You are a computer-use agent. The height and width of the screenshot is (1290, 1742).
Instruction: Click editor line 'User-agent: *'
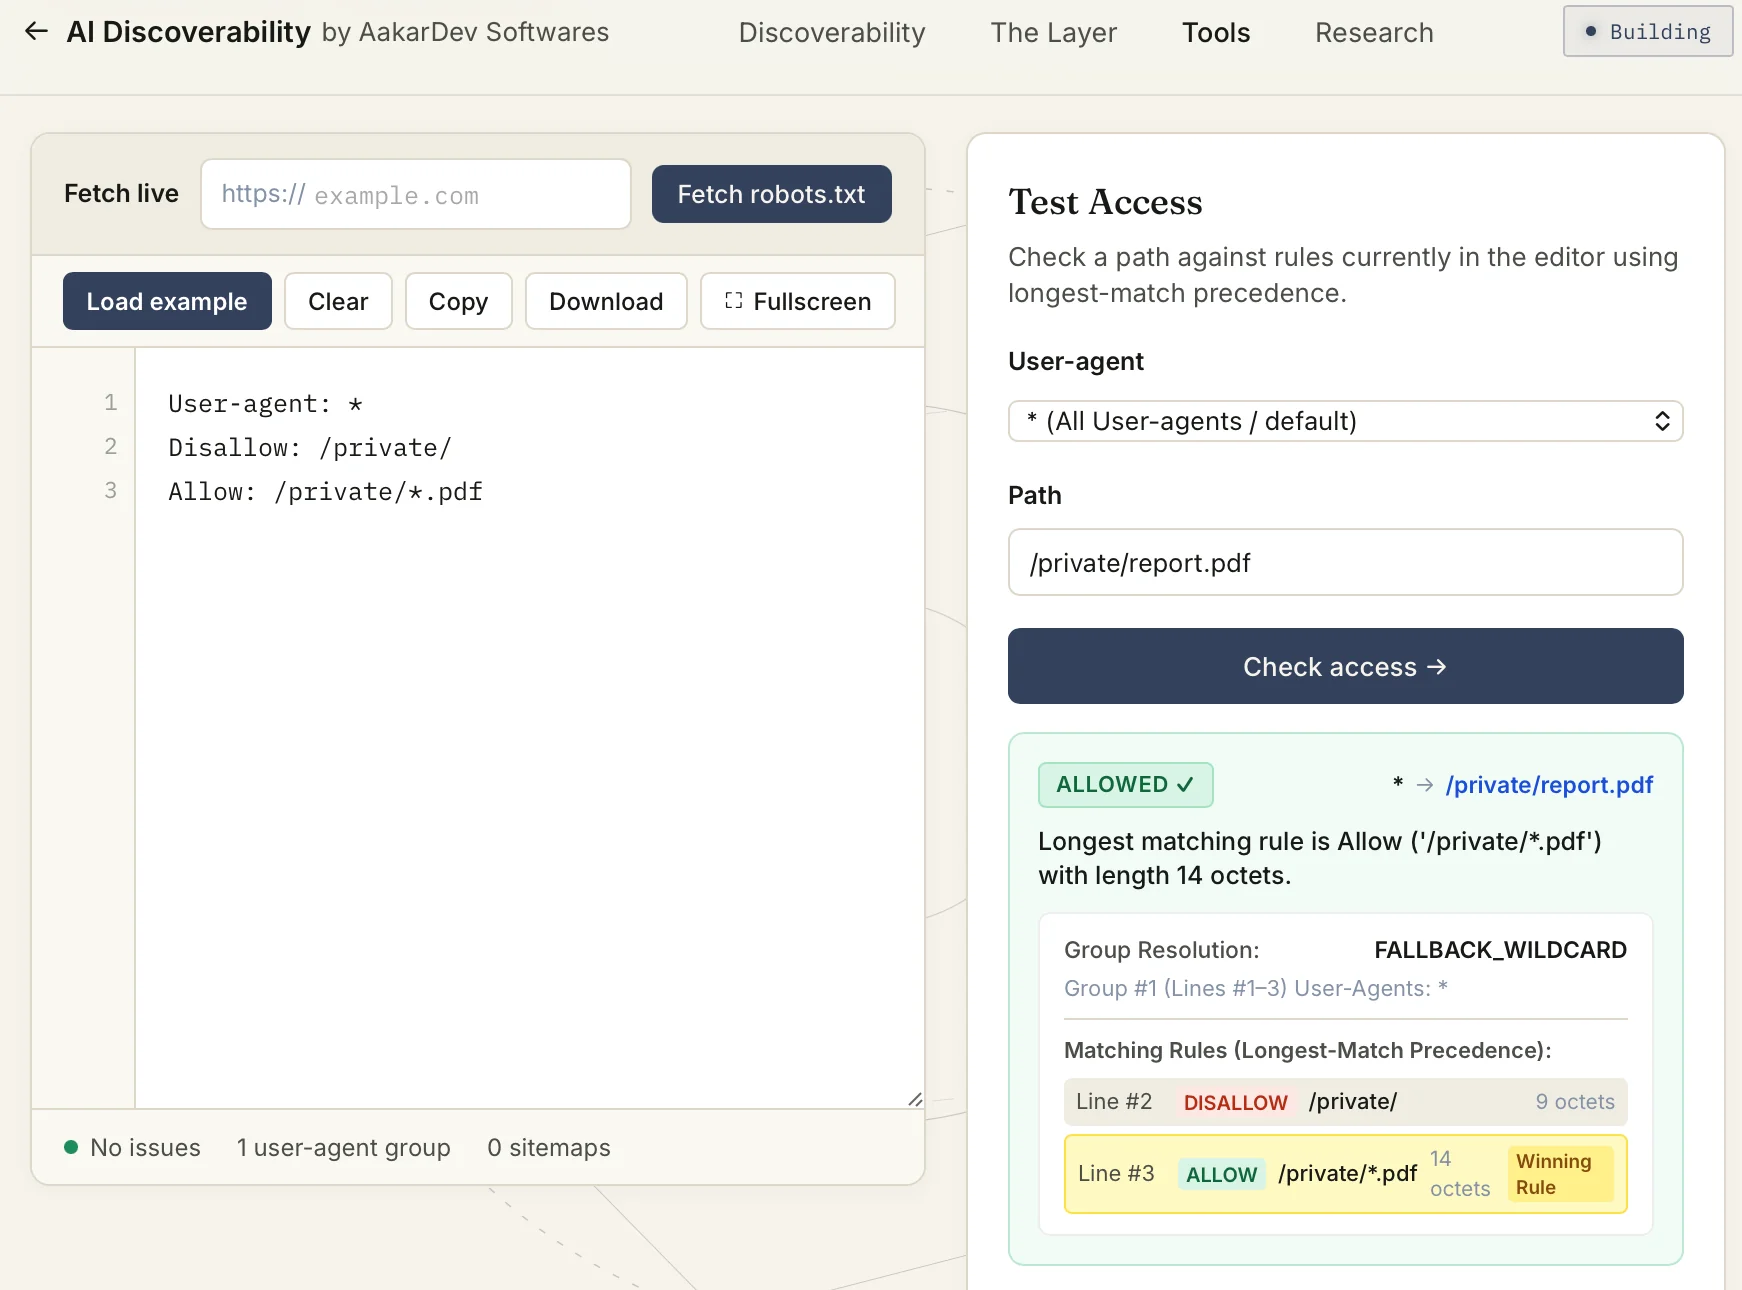265,404
